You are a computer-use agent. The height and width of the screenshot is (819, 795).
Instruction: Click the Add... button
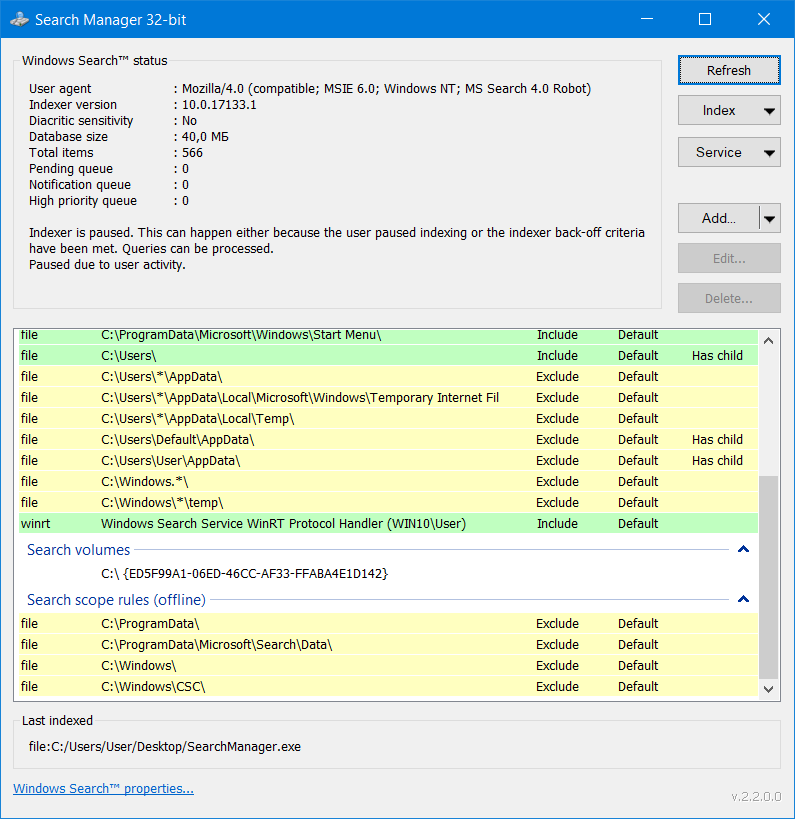click(719, 218)
